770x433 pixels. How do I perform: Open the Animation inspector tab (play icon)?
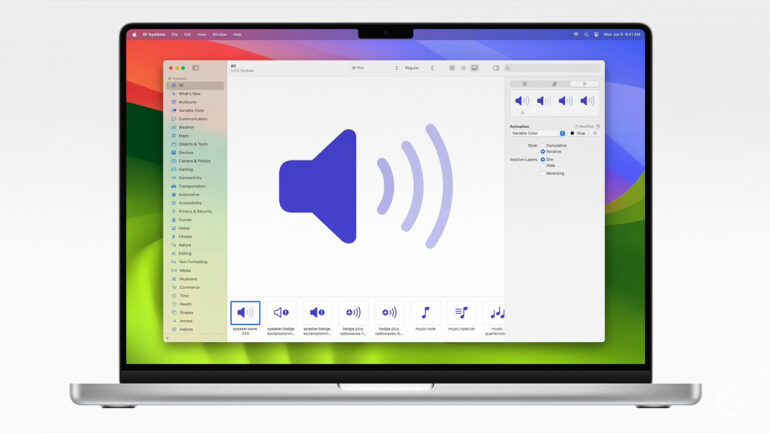585,84
